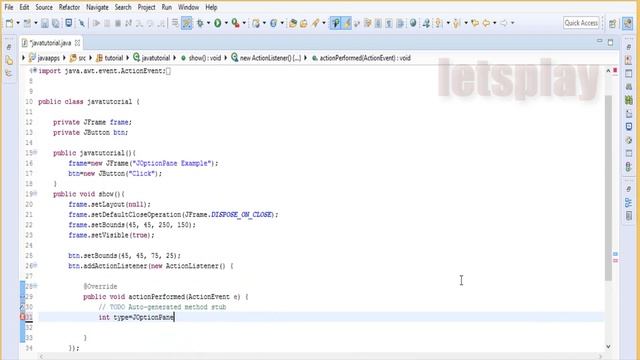Click the Save All toolbar icon
The width and height of the screenshot is (640, 360).
(56, 23)
